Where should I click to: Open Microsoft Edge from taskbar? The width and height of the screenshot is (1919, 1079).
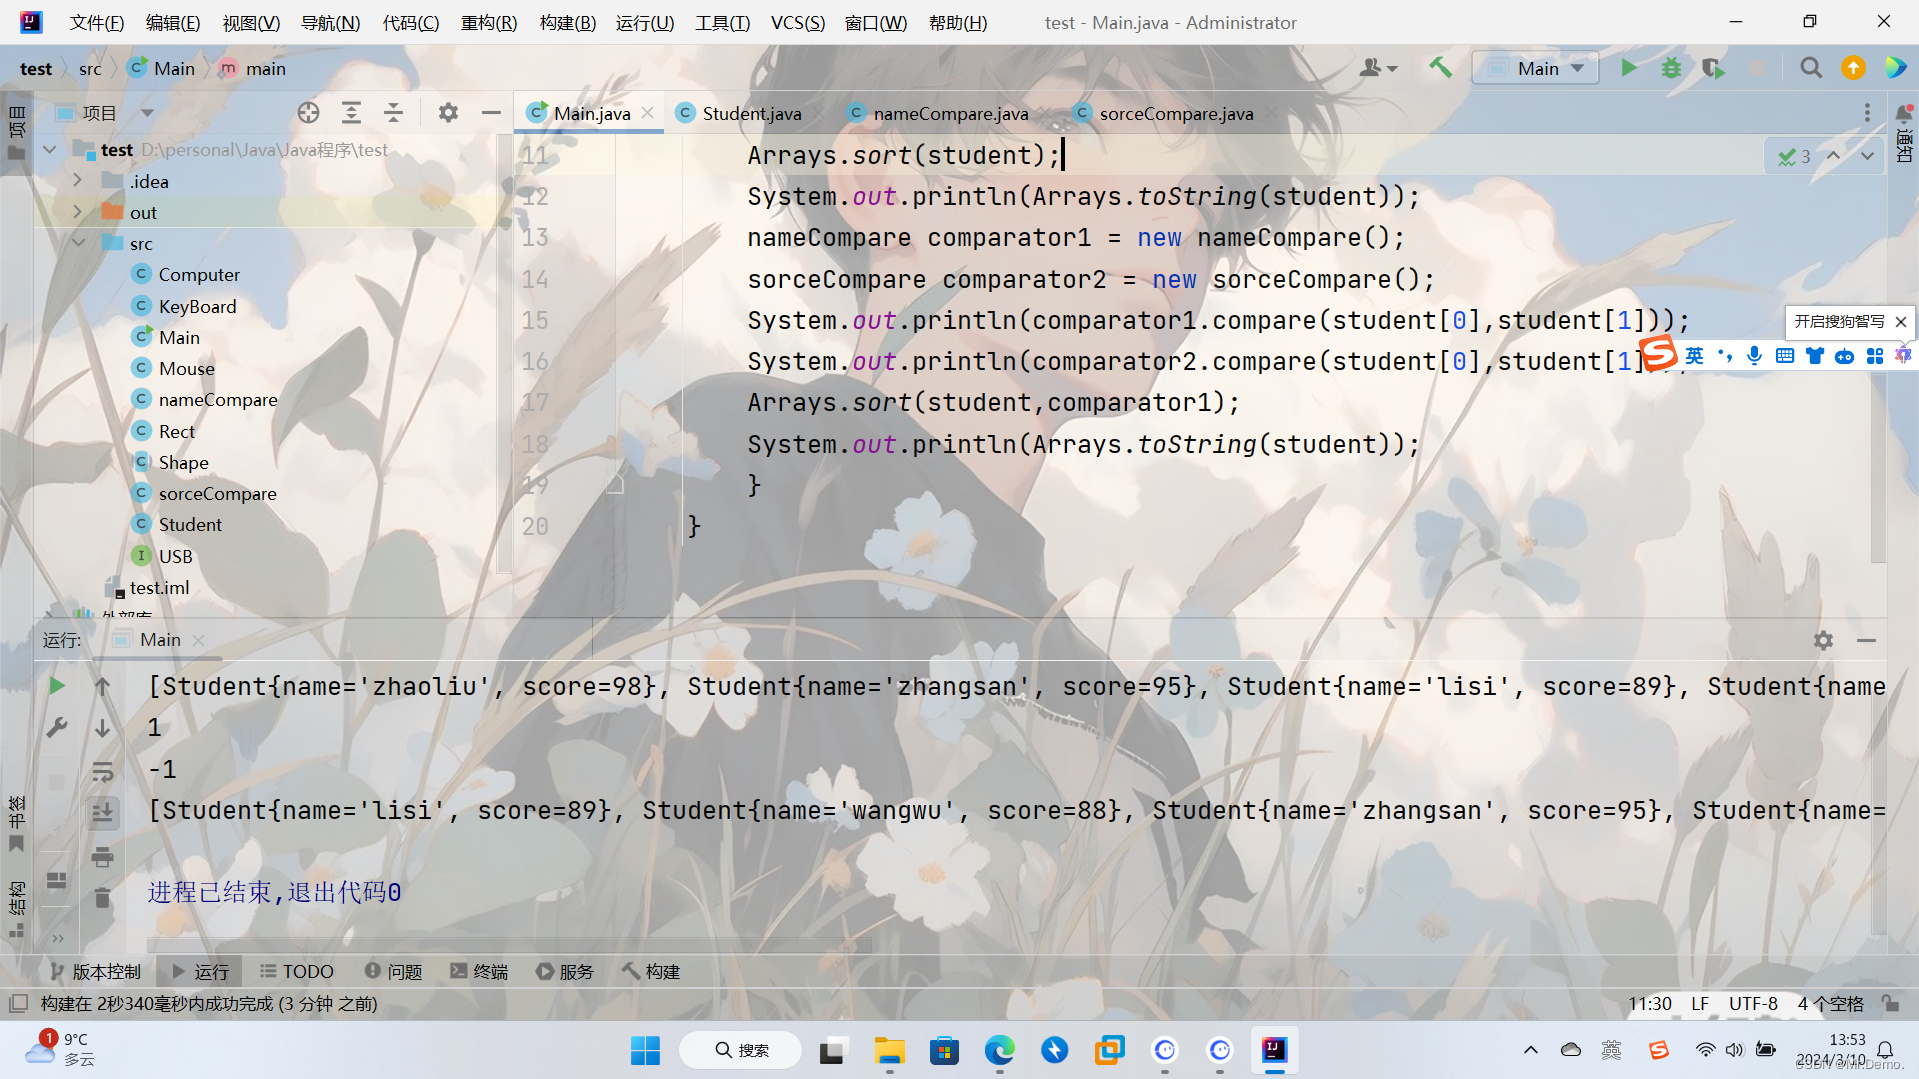(999, 1050)
